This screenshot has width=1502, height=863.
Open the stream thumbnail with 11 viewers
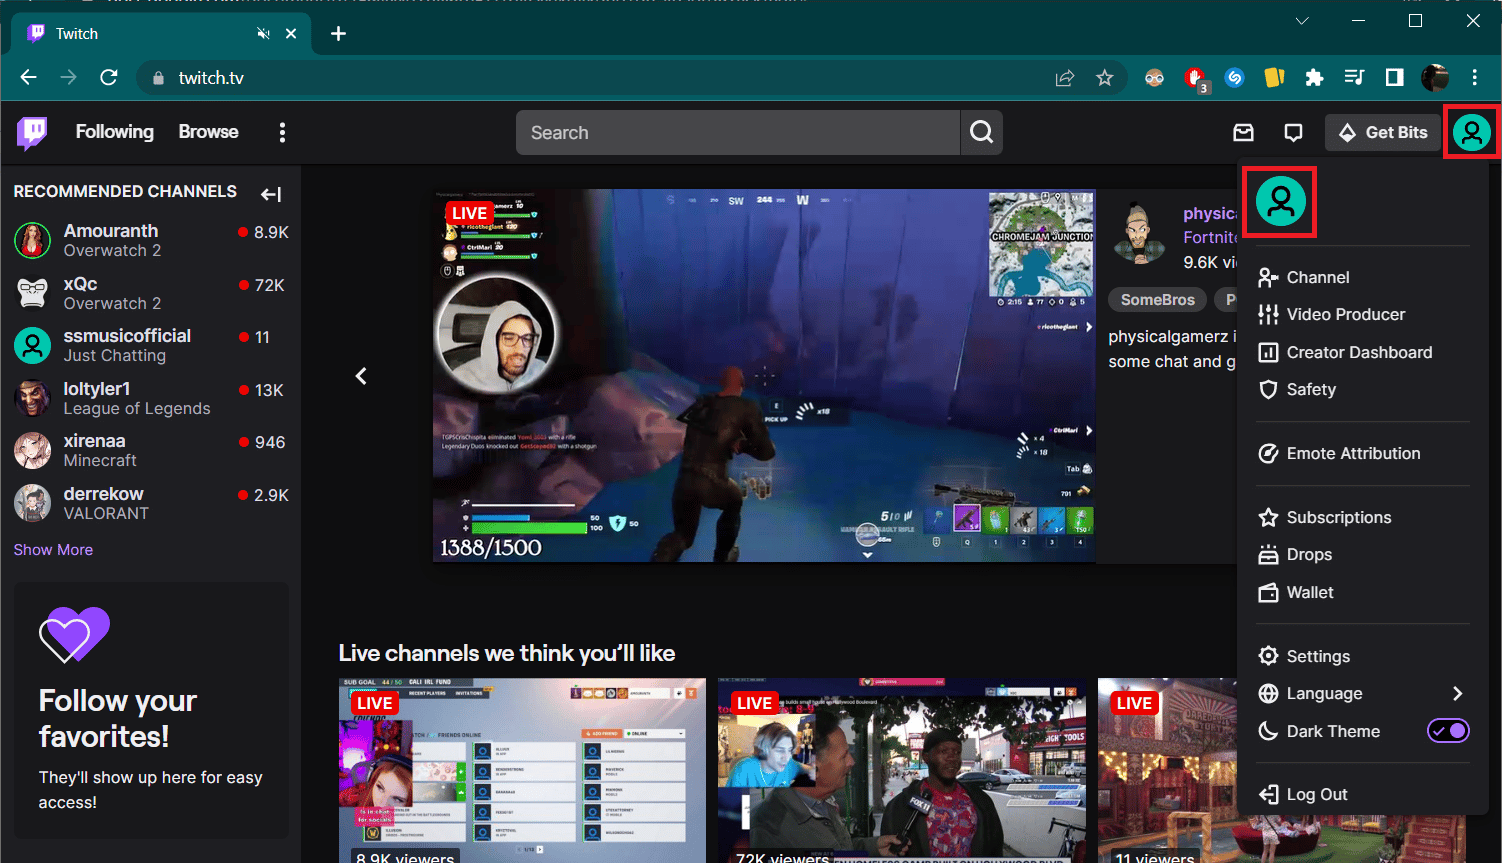pyautogui.click(x=1167, y=770)
